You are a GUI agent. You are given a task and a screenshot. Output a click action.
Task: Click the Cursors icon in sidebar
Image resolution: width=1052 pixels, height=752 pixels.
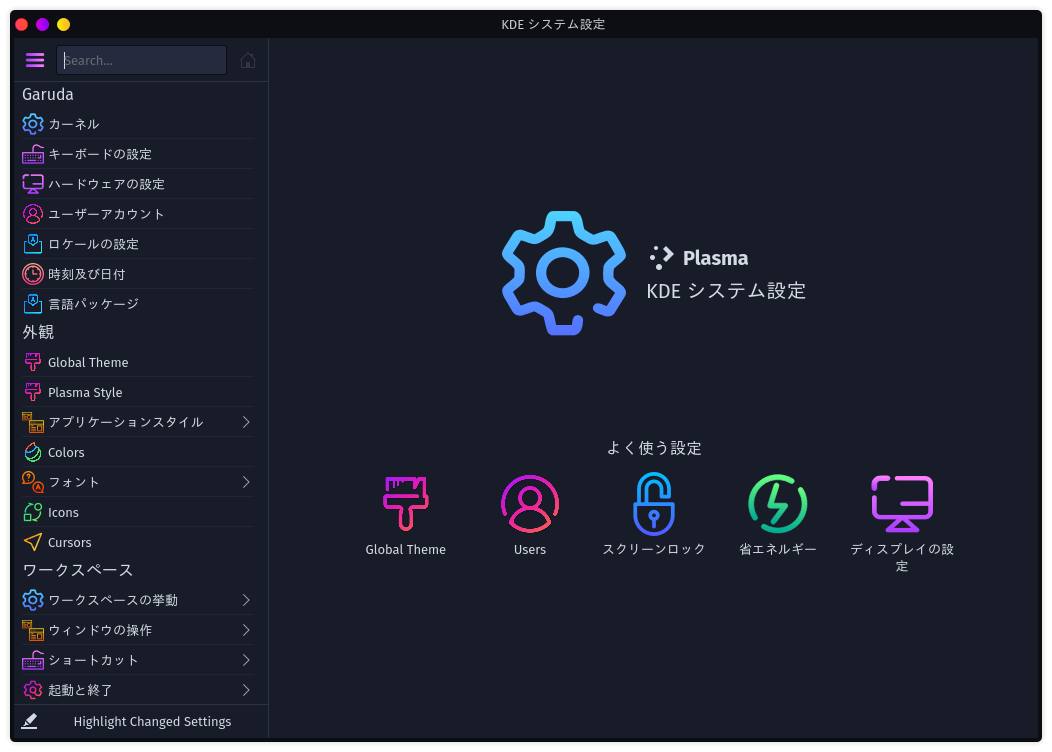[33, 542]
